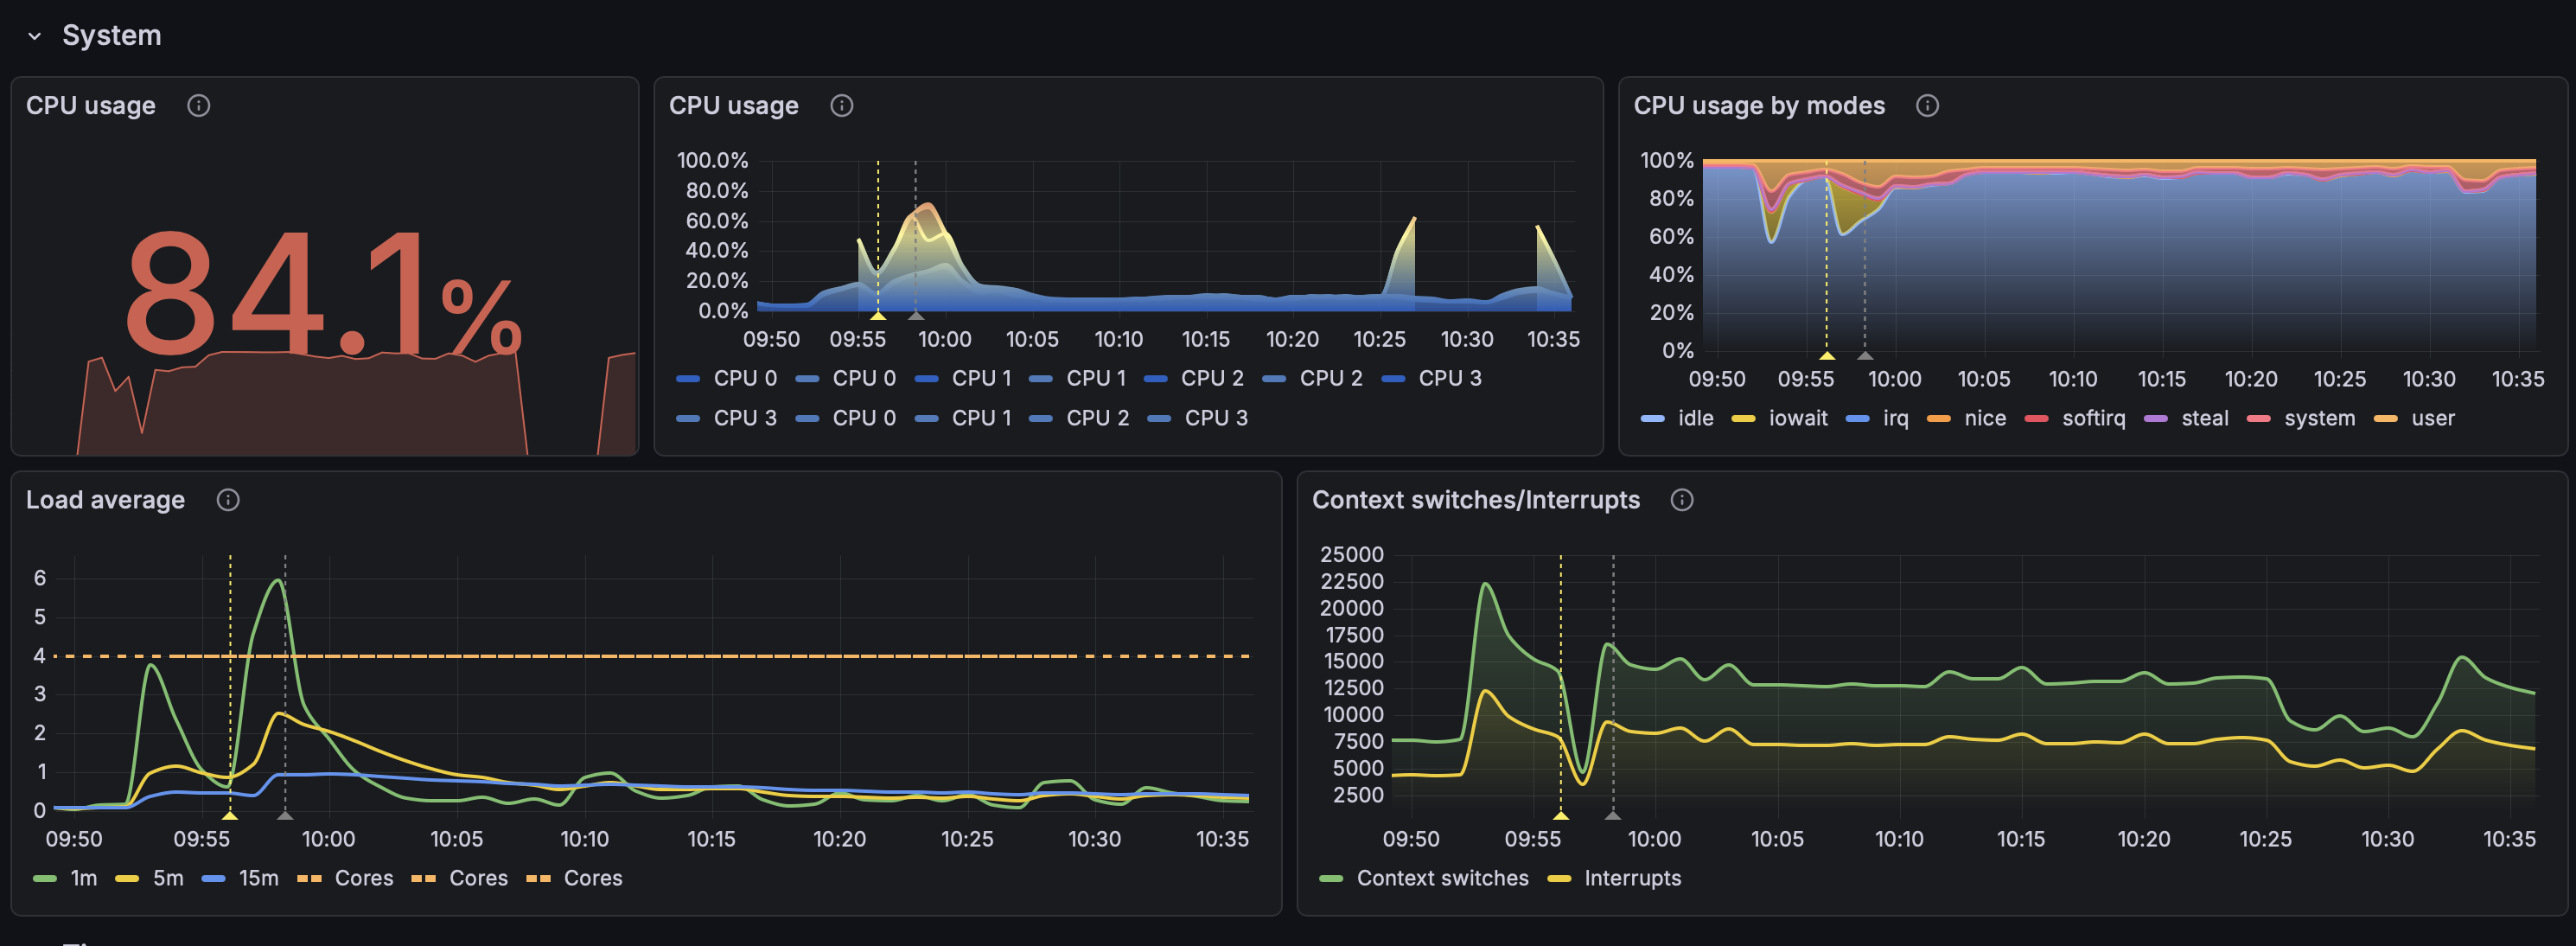Select the softirq legend entry
This screenshot has width=2576, height=946.
2094,418
